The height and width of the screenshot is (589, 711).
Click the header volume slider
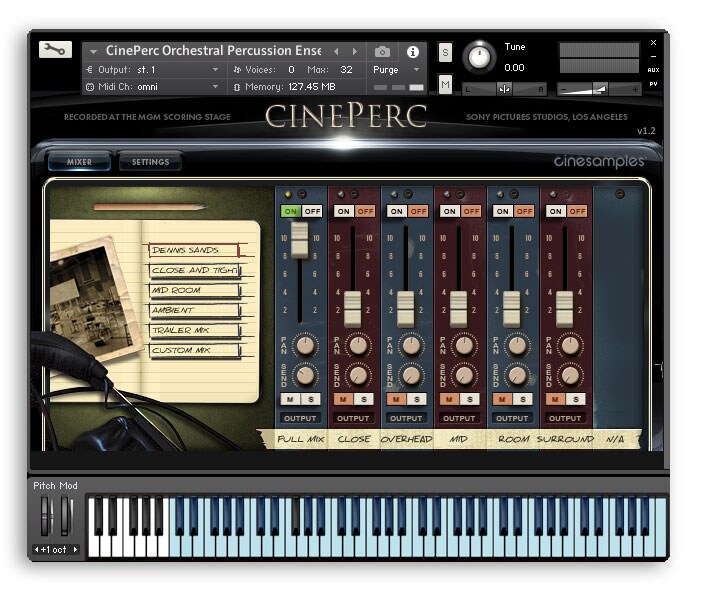point(598,89)
